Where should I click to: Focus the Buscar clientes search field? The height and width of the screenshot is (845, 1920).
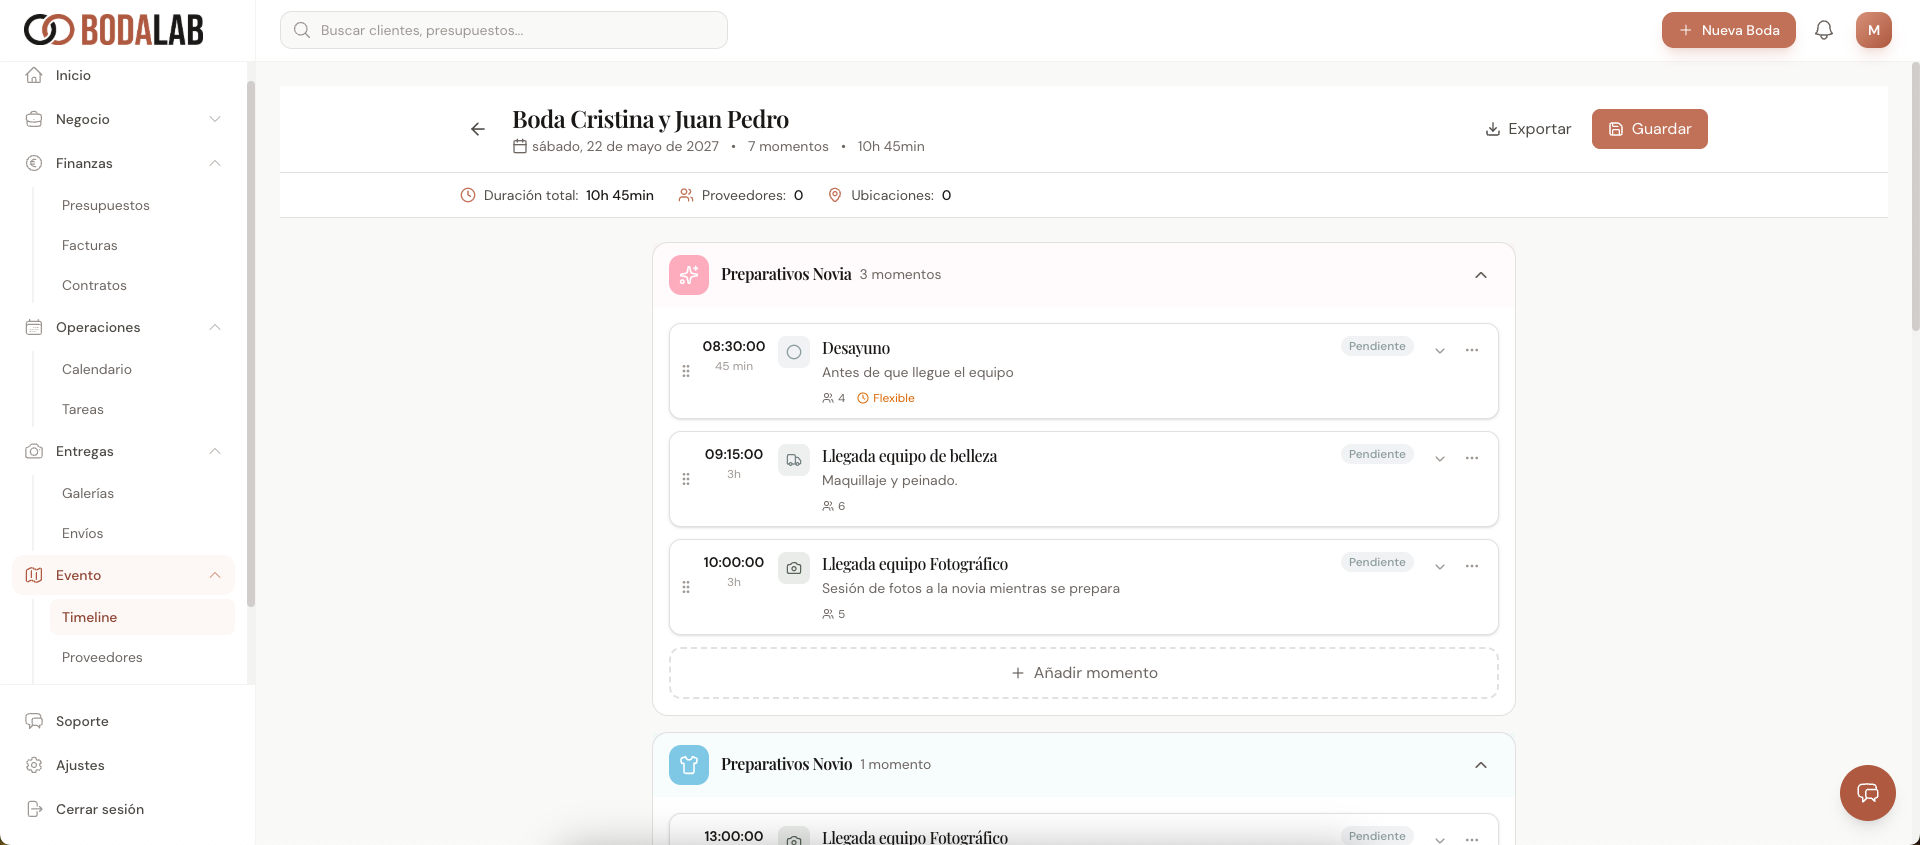pyautogui.click(x=504, y=30)
